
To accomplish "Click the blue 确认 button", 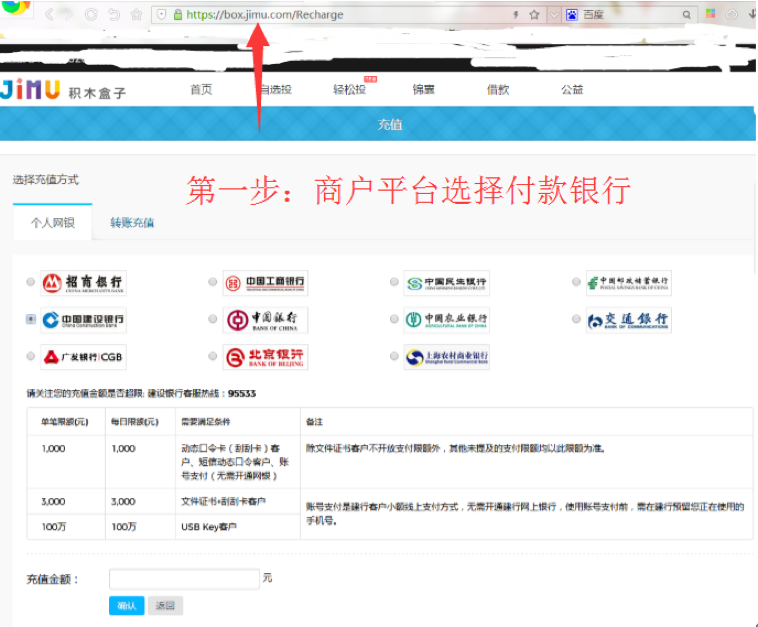I will click(127, 605).
